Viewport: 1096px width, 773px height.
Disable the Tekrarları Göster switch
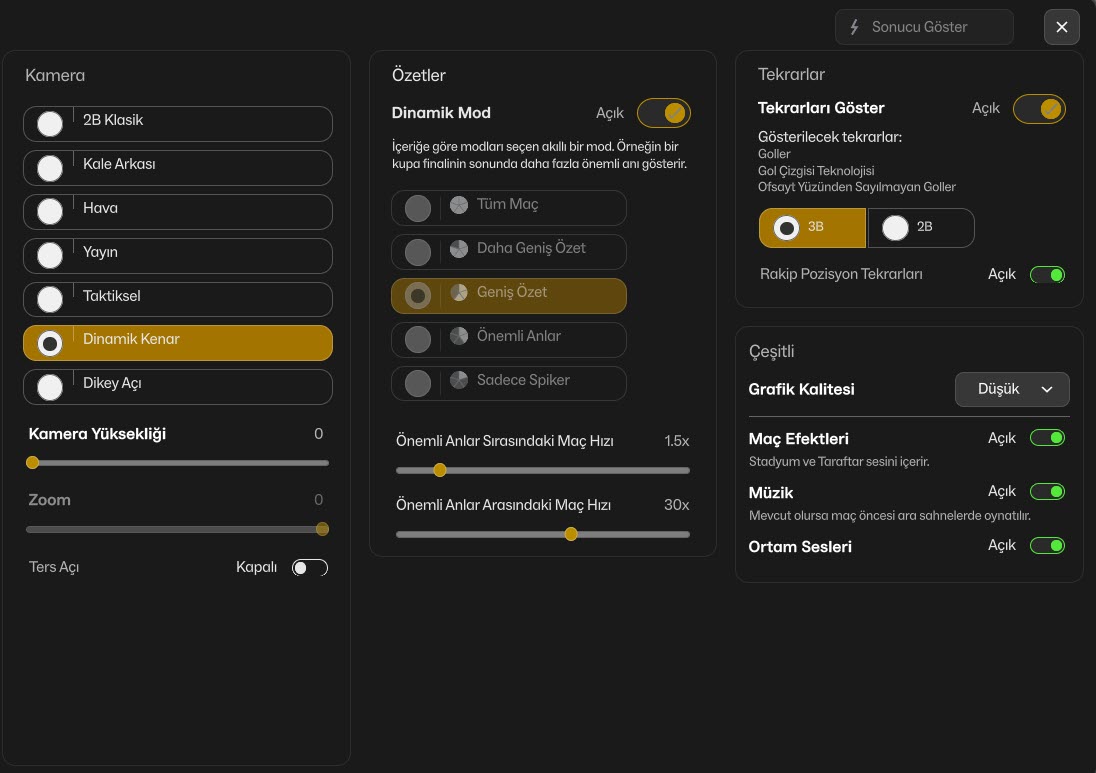point(1039,108)
